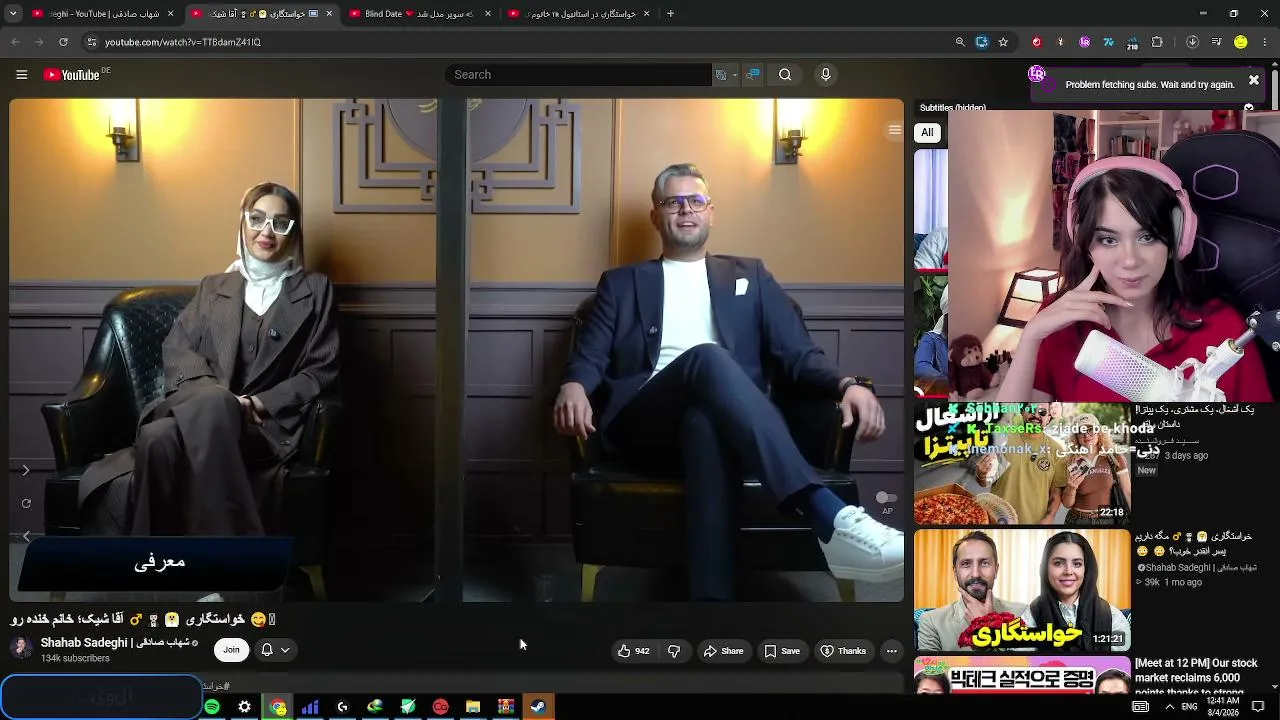
Task: Open the browser zoom magnifier icon in address bar
Action: pos(960,42)
